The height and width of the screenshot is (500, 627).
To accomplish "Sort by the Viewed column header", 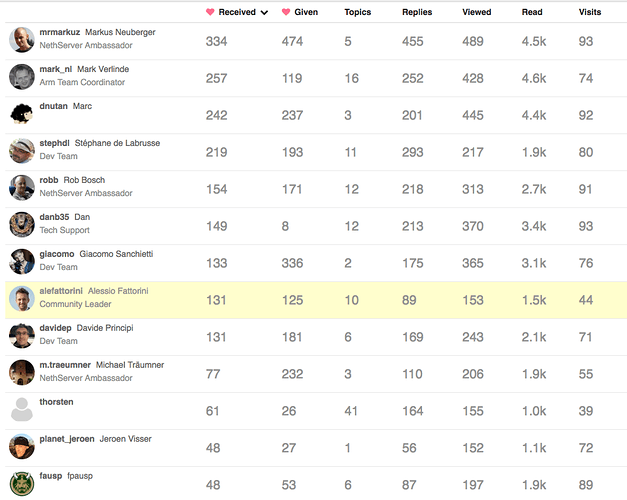I will click(477, 12).
